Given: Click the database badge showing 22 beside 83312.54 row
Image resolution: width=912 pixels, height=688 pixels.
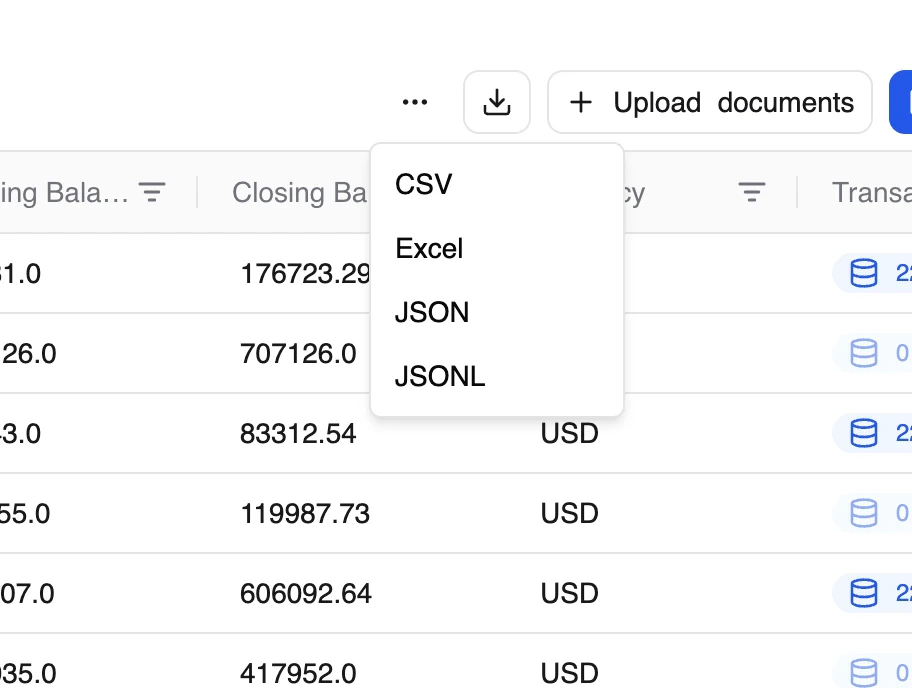Looking at the screenshot, I should (863, 433).
